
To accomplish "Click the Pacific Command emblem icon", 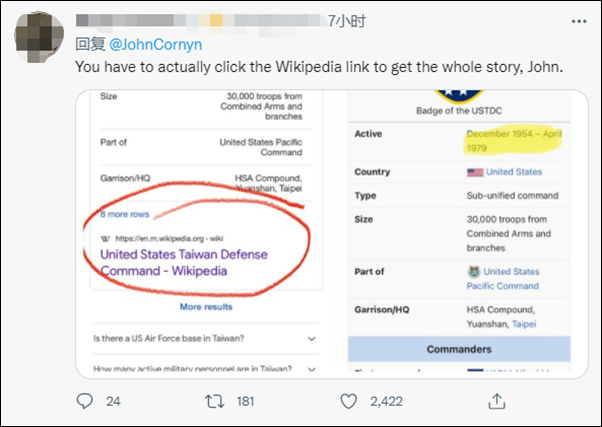I will point(474,271).
